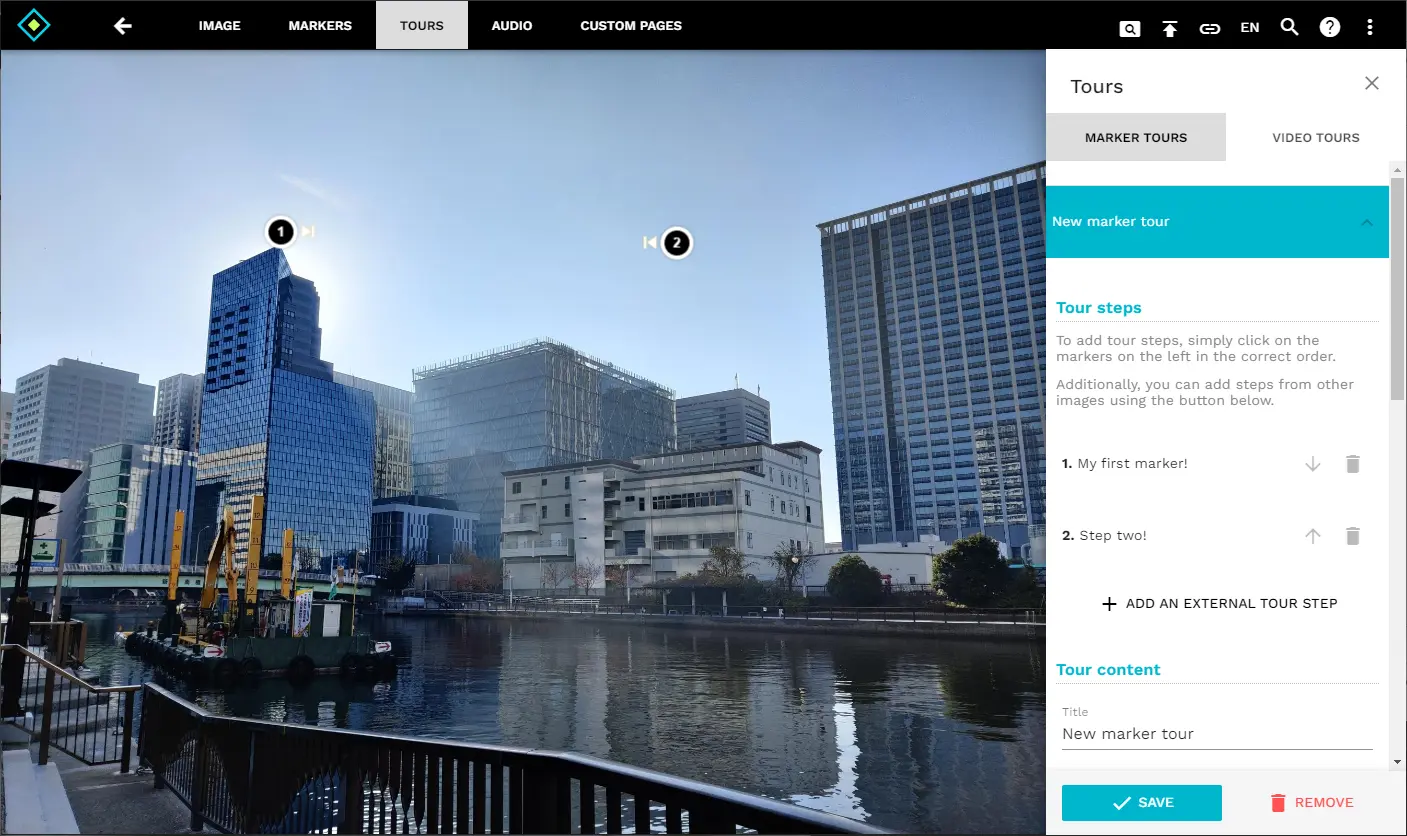Open the Markers tab
Screen dimensions: 1407x836
click(x=320, y=25)
